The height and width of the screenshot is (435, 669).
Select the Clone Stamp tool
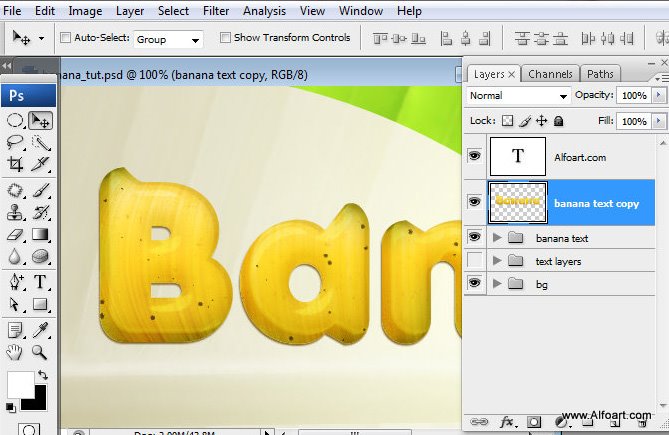click(16, 212)
